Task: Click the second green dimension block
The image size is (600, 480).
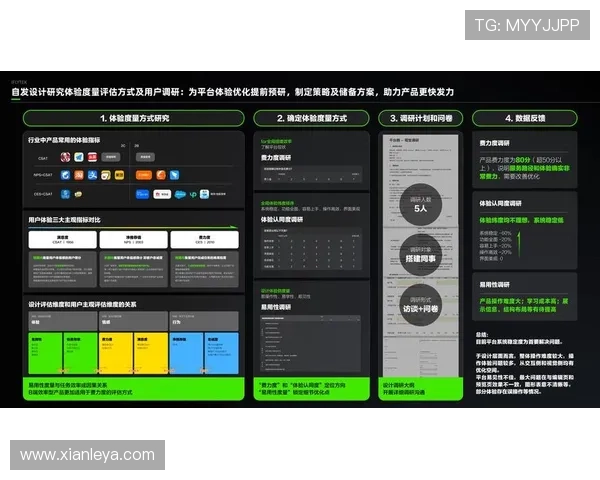Action: (80, 353)
